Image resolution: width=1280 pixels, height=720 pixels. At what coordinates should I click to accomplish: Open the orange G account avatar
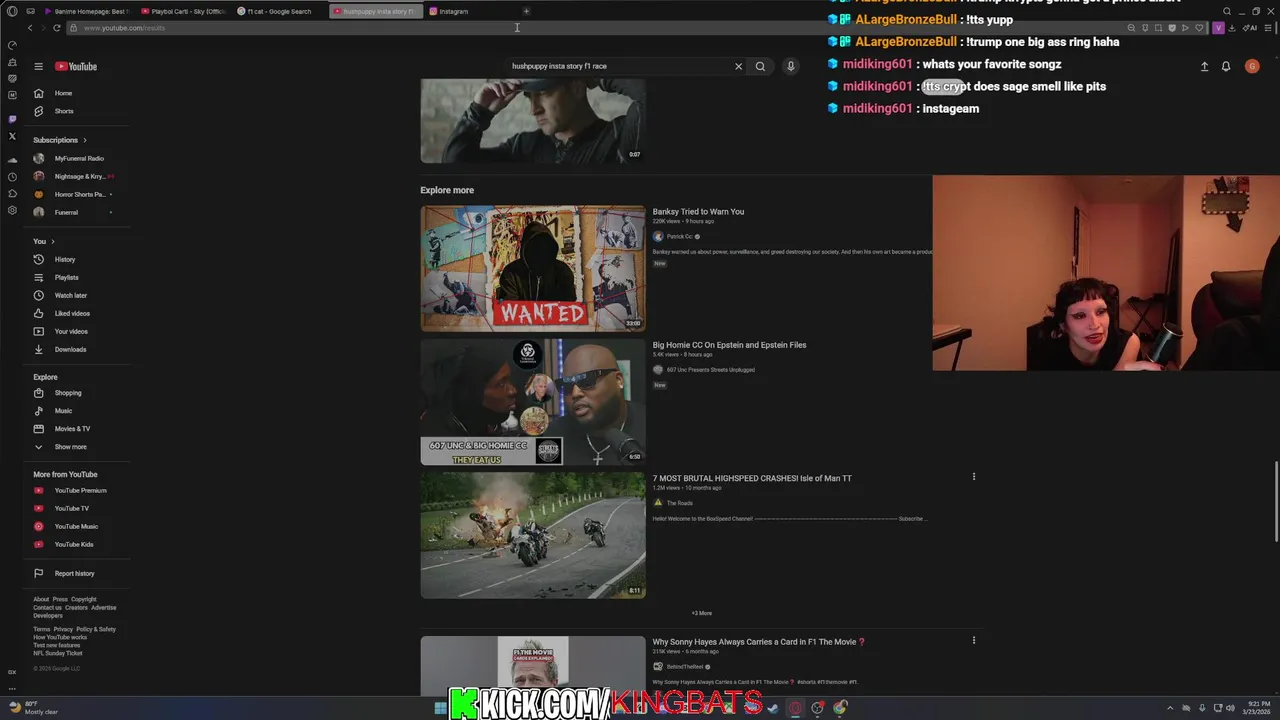[x=1252, y=66]
